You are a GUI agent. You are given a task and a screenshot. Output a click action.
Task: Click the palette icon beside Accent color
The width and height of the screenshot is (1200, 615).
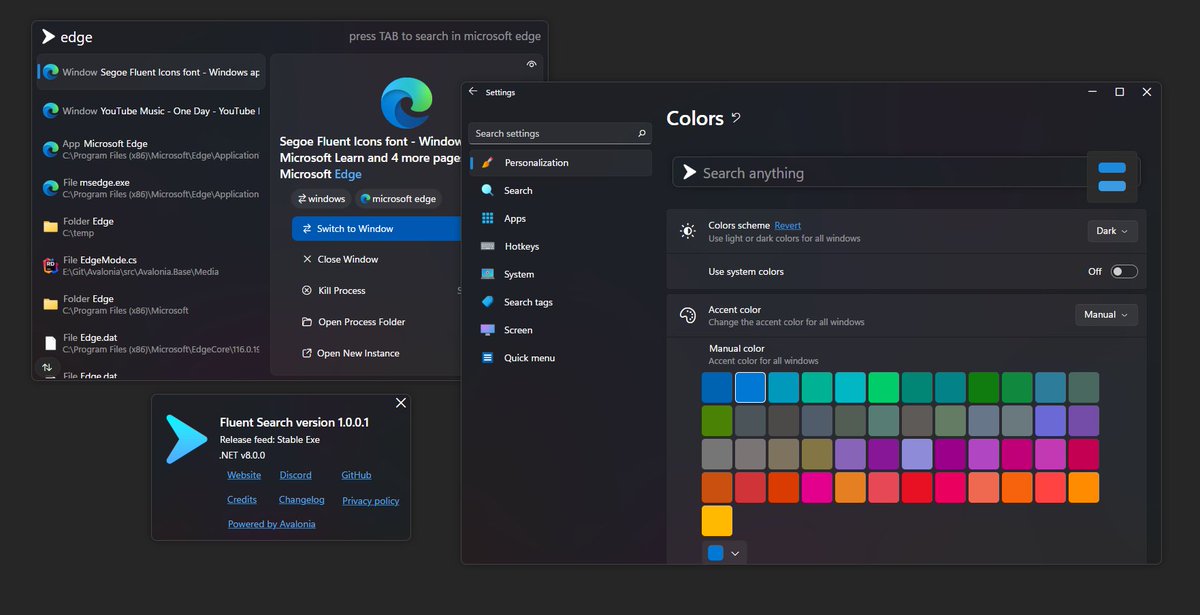687,315
